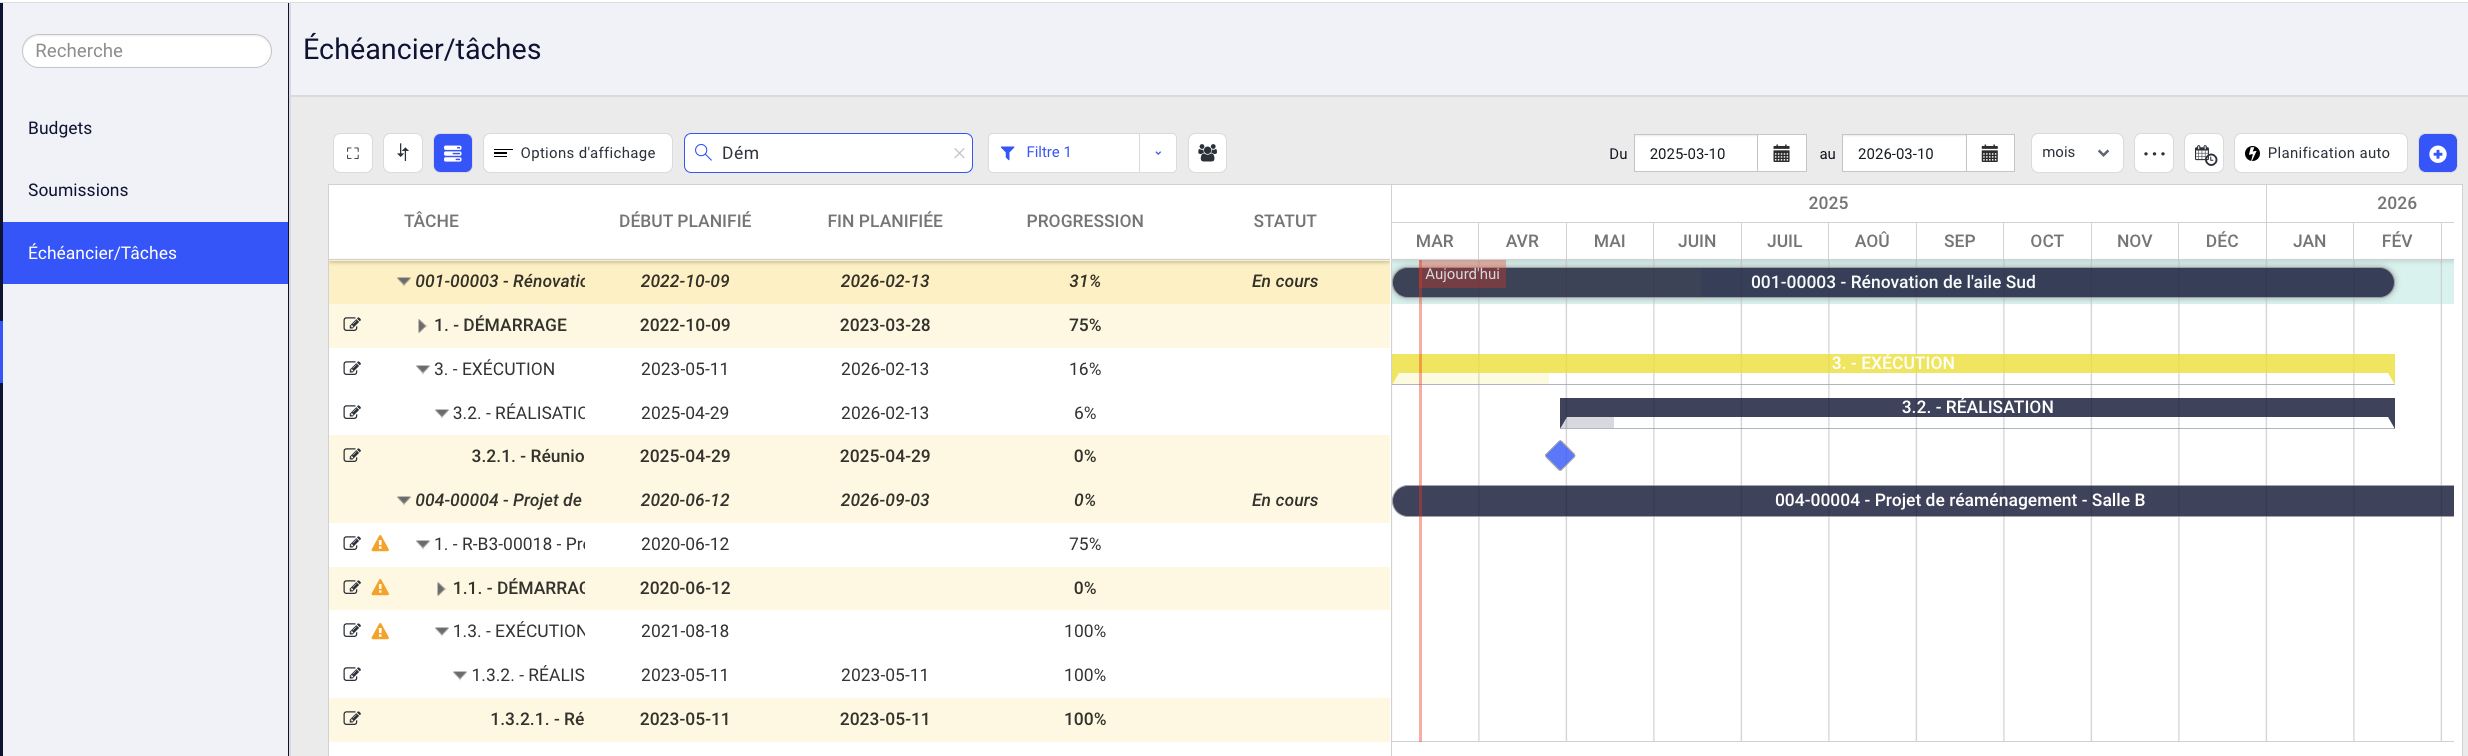Open the three-dots more options menu
Screen dimensions: 2468x756
click(2154, 153)
